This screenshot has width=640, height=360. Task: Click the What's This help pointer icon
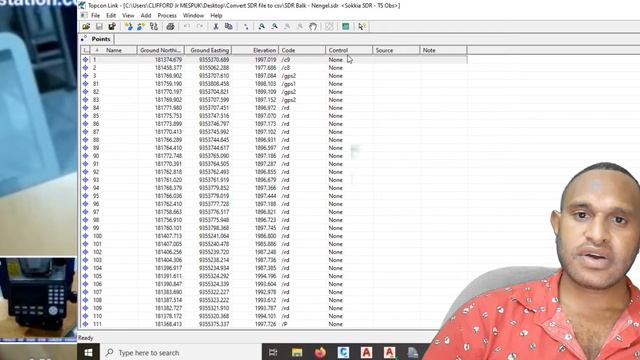362,27
